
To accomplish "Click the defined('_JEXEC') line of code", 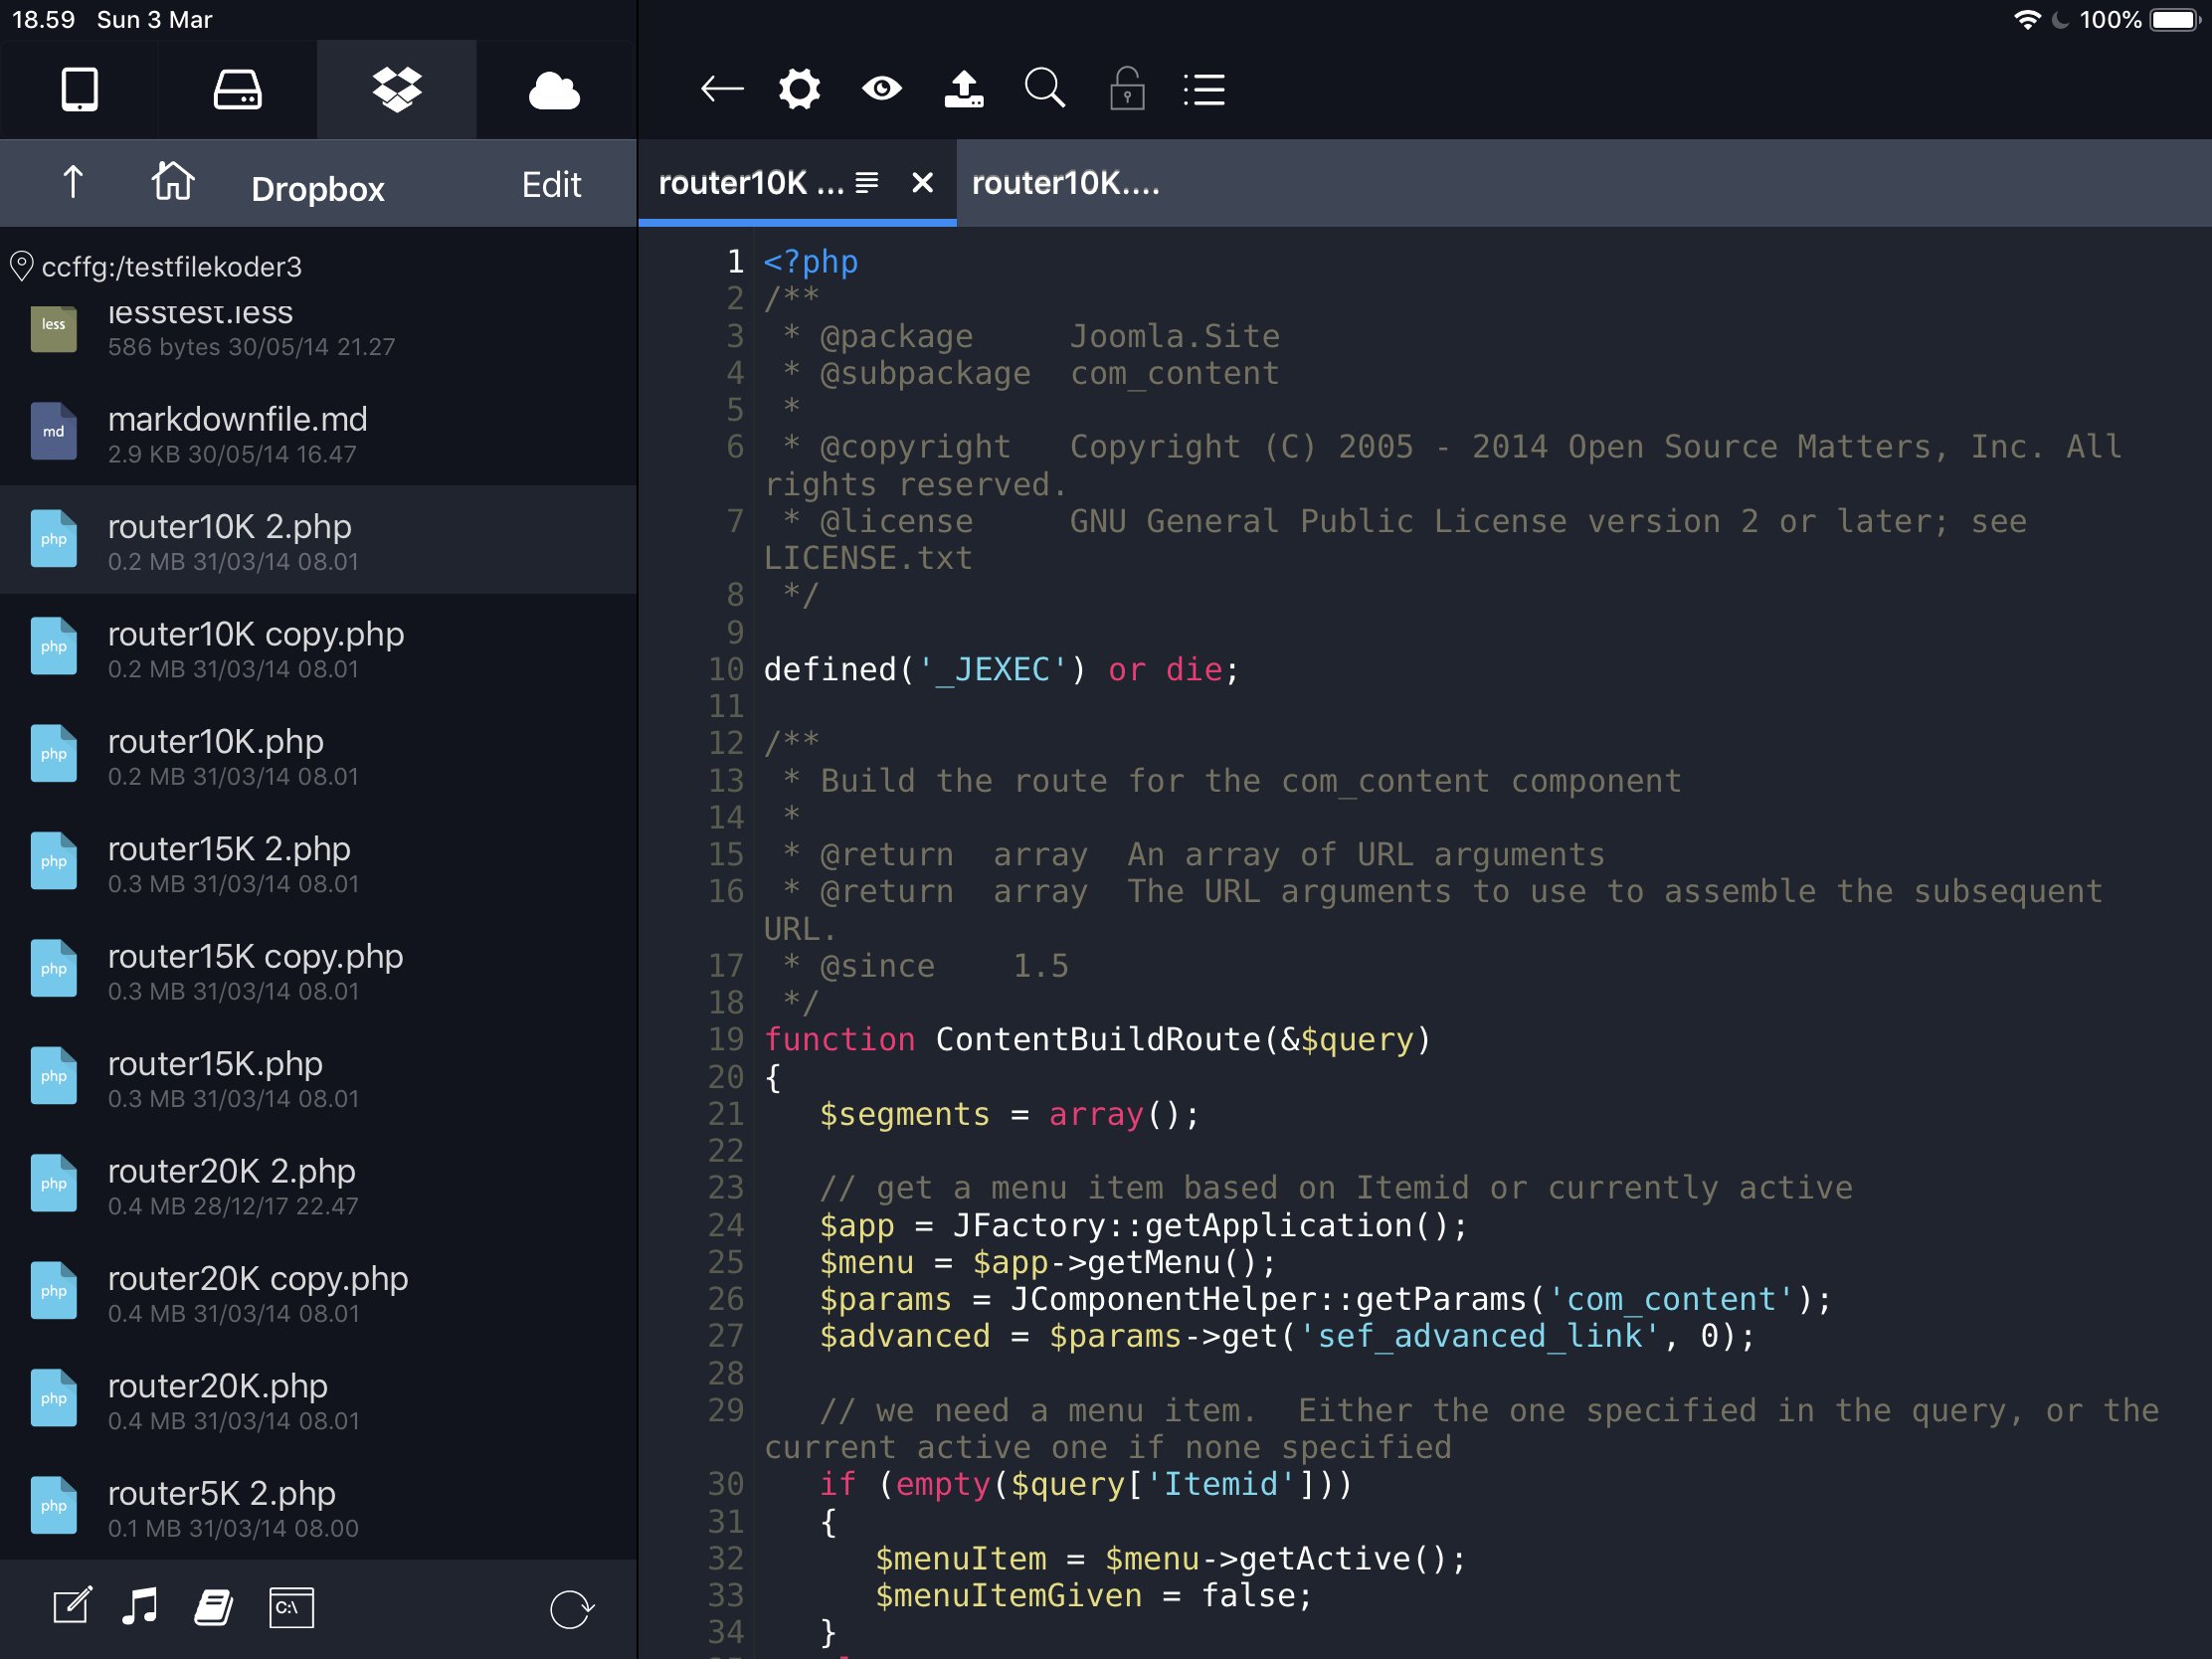I will [1001, 670].
